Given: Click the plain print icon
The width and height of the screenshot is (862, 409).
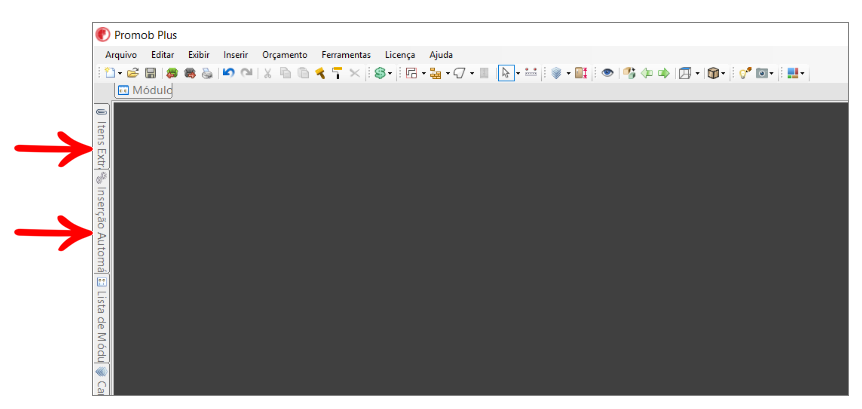Looking at the screenshot, I should 207,73.
